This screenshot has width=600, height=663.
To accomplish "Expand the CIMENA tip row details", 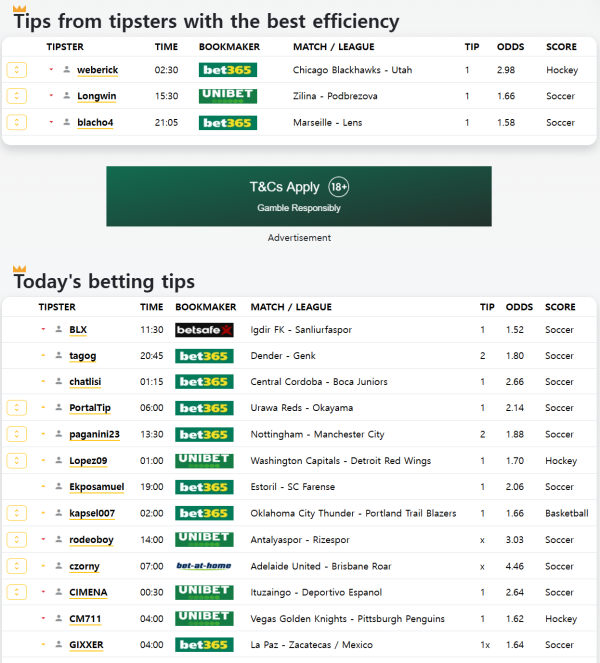I will (16, 592).
